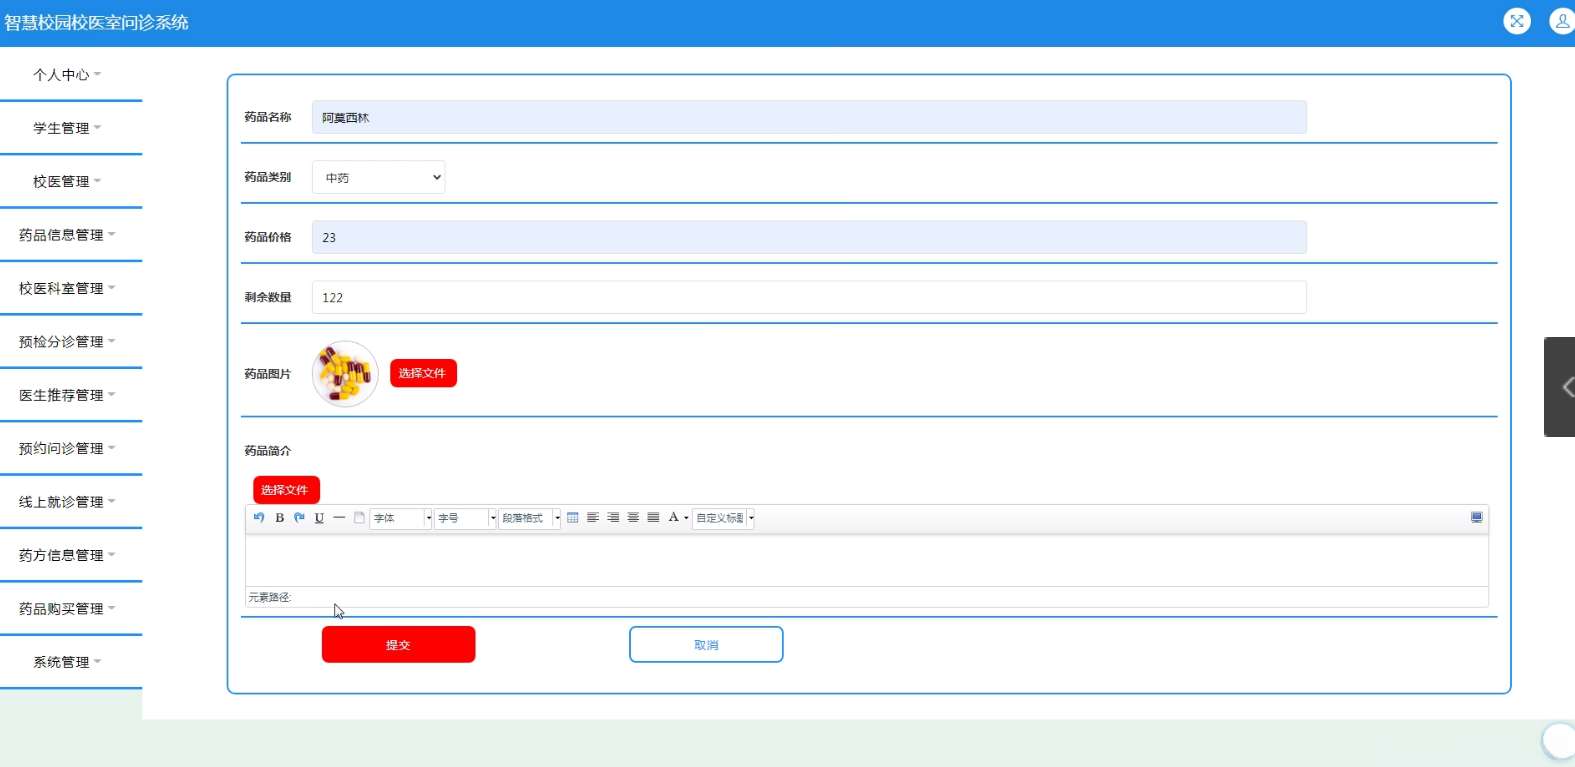Justify the editor text
Screen dimensions: 1575x767
(653, 518)
